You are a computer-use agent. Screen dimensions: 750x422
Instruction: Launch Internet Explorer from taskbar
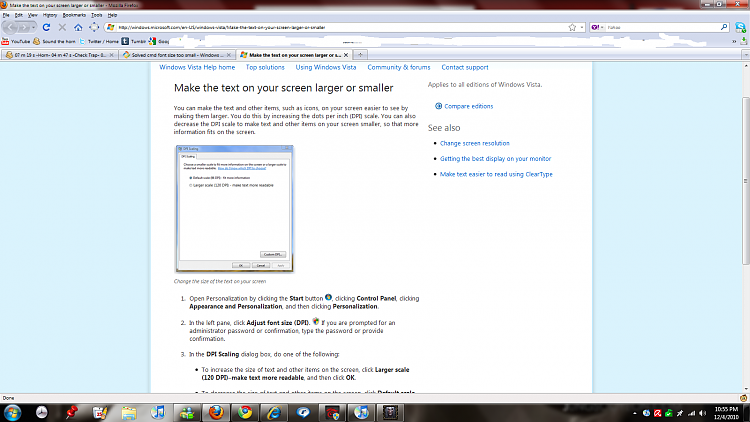click(x=274, y=412)
